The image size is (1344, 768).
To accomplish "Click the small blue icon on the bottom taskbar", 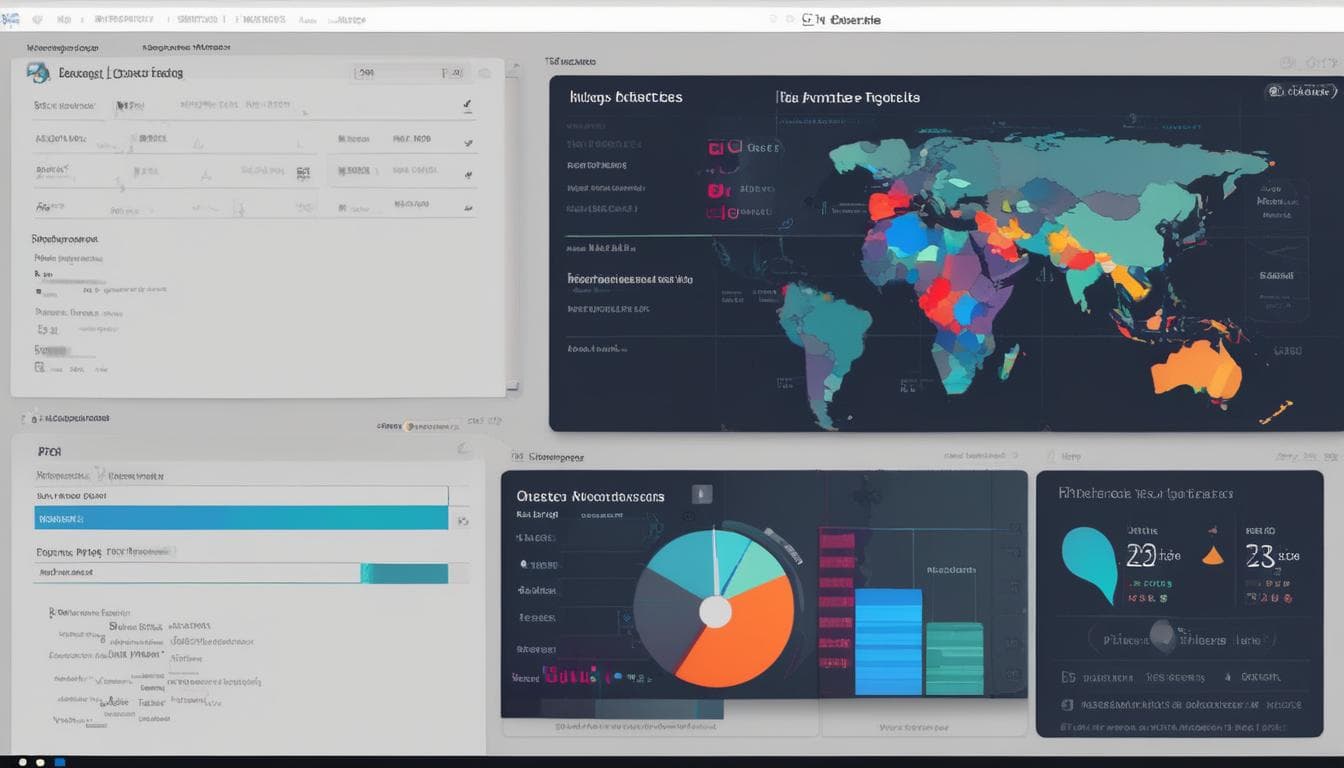I will (60, 762).
